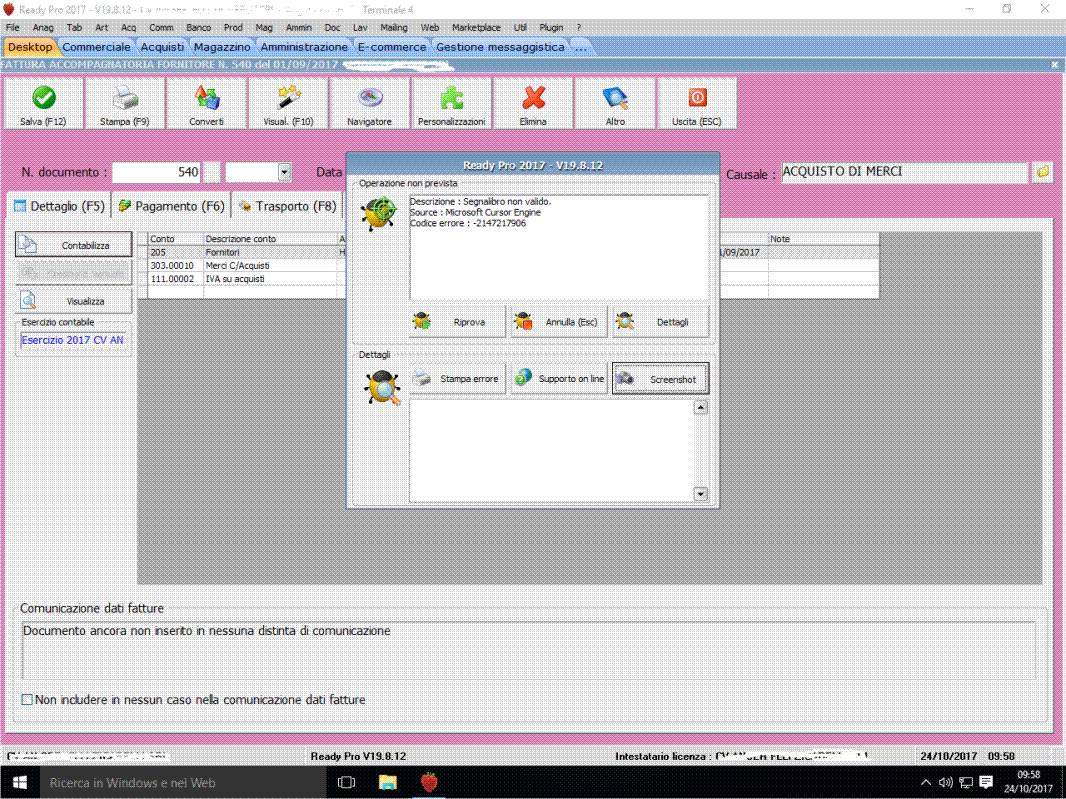Screen dimensions: 1066x799
Task: Click folder icon next to Causale field
Action: pos(1042,172)
